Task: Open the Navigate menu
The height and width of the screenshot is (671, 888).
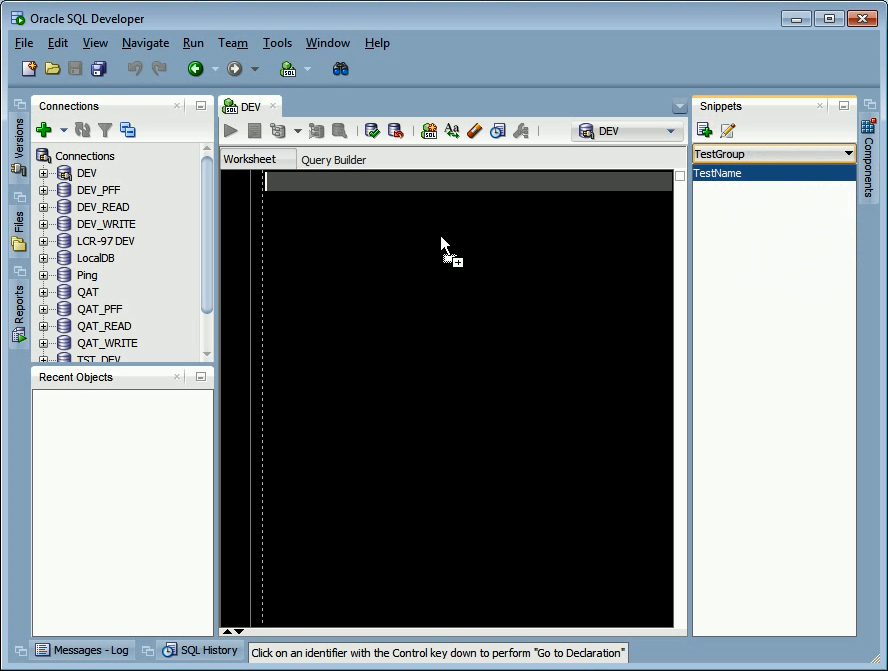Action: (146, 43)
